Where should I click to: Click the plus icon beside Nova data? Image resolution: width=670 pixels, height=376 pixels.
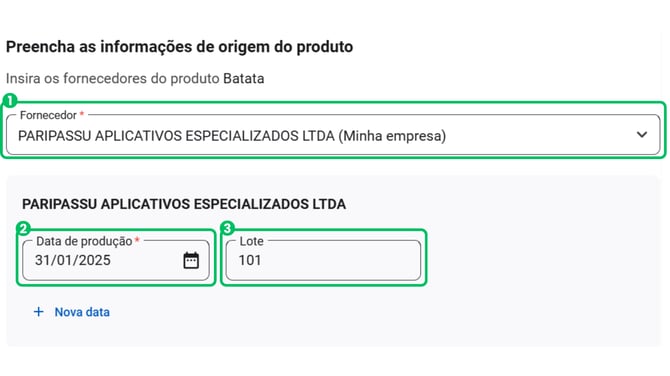tap(38, 312)
